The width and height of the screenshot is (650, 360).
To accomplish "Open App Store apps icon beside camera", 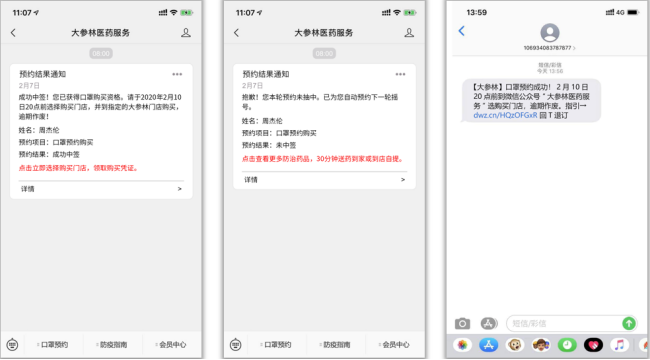I will pos(489,323).
